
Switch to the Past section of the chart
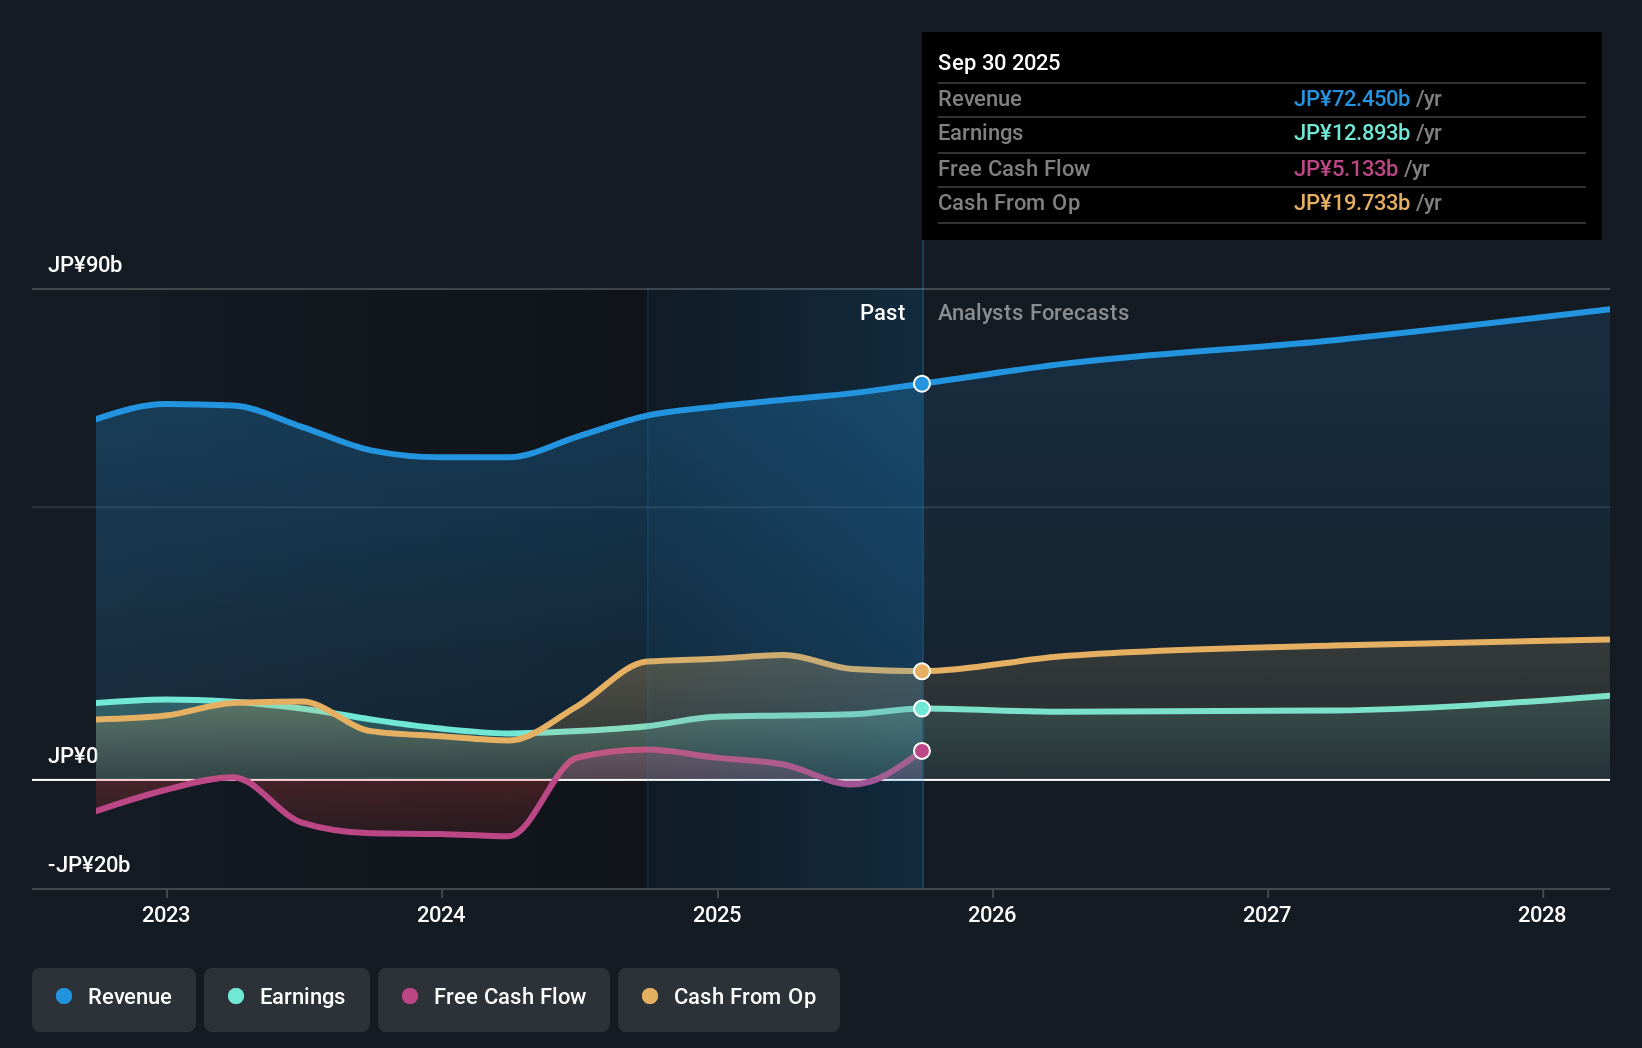click(882, 312)
